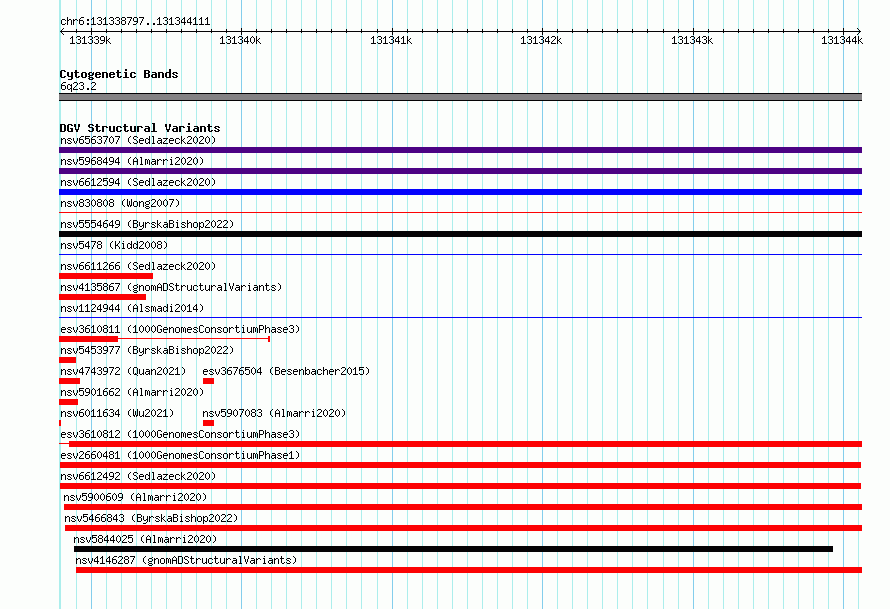Click the 131343k ruler mark

692,40
